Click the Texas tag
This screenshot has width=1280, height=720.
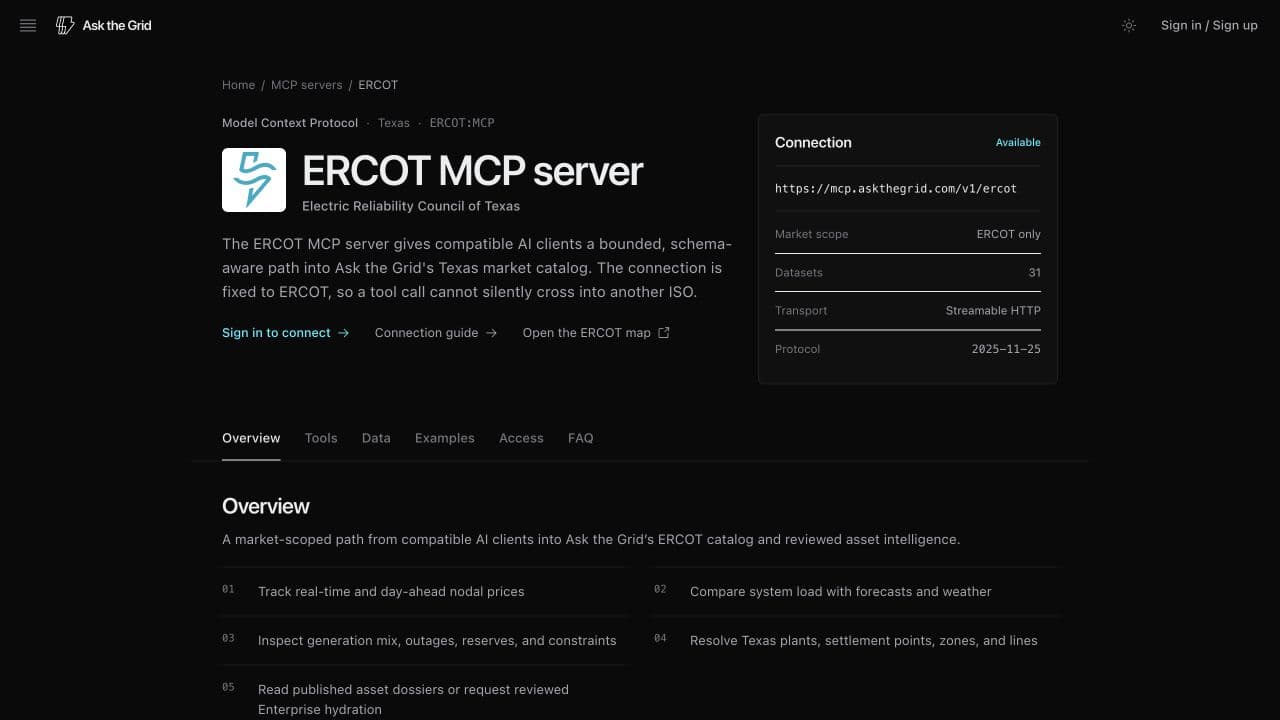pyautogui.click(x=394, y=123)
